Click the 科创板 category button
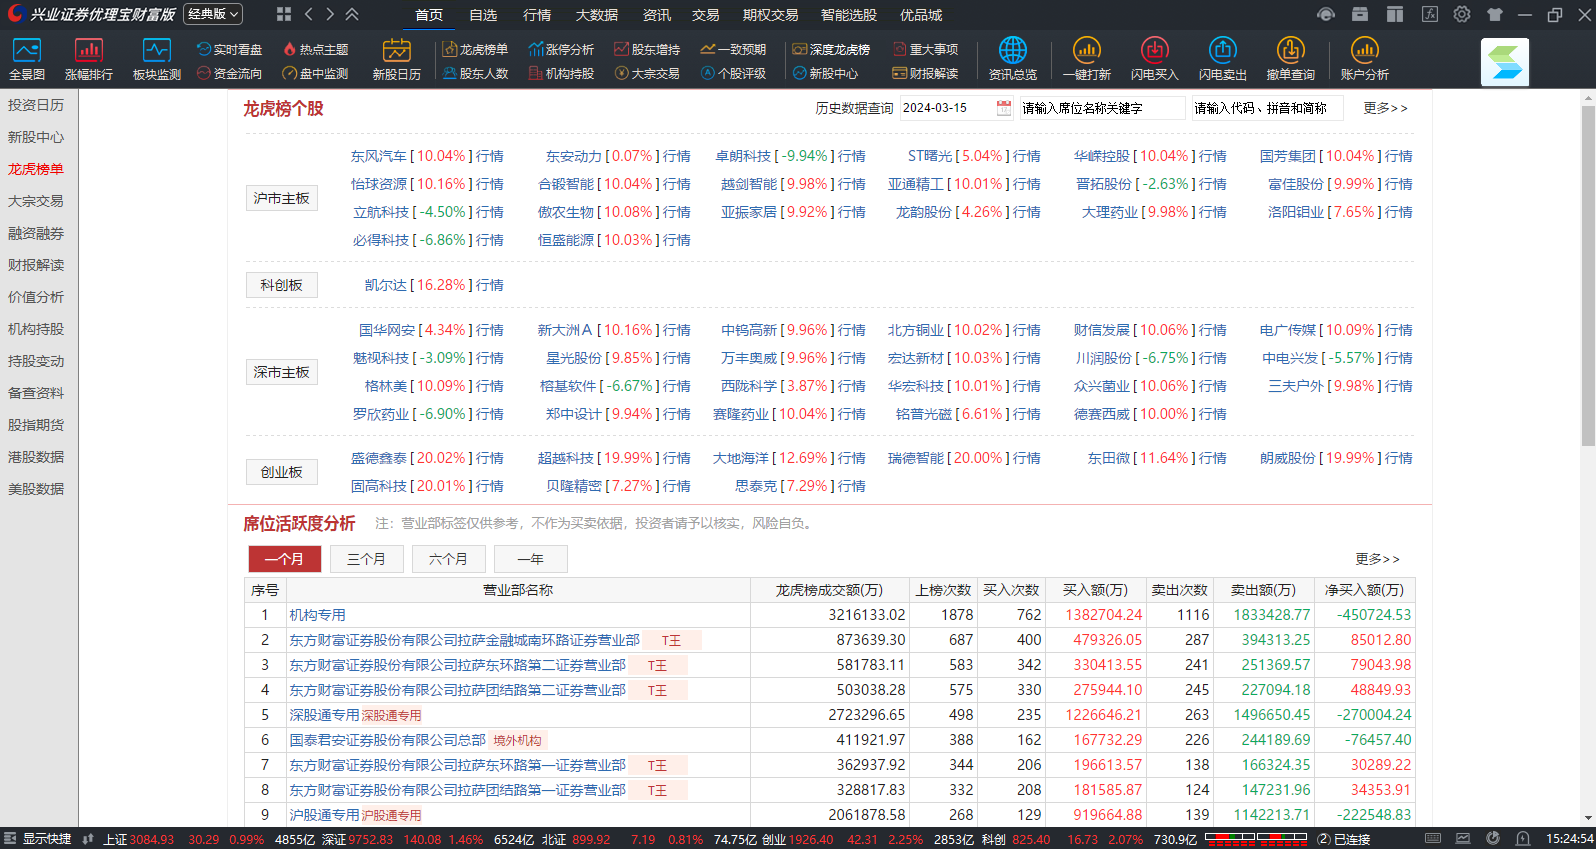1596x849 pixels. tap(282, 285)
